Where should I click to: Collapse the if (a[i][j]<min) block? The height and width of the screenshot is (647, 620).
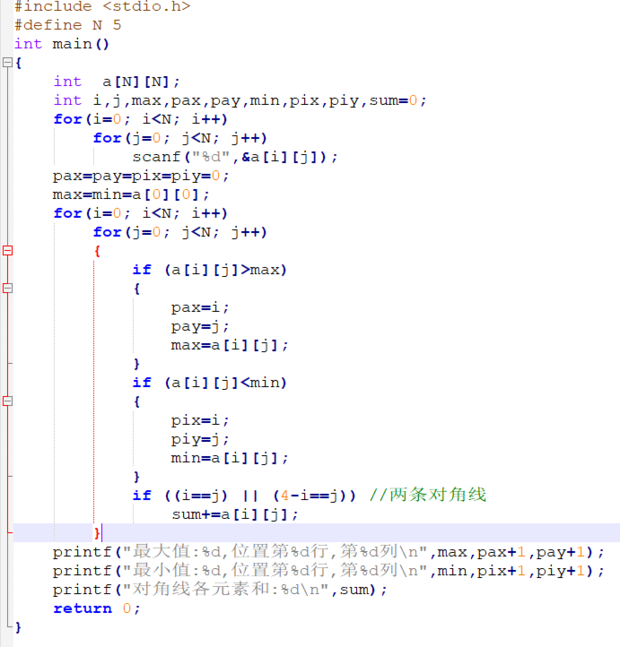pos(7,401)
